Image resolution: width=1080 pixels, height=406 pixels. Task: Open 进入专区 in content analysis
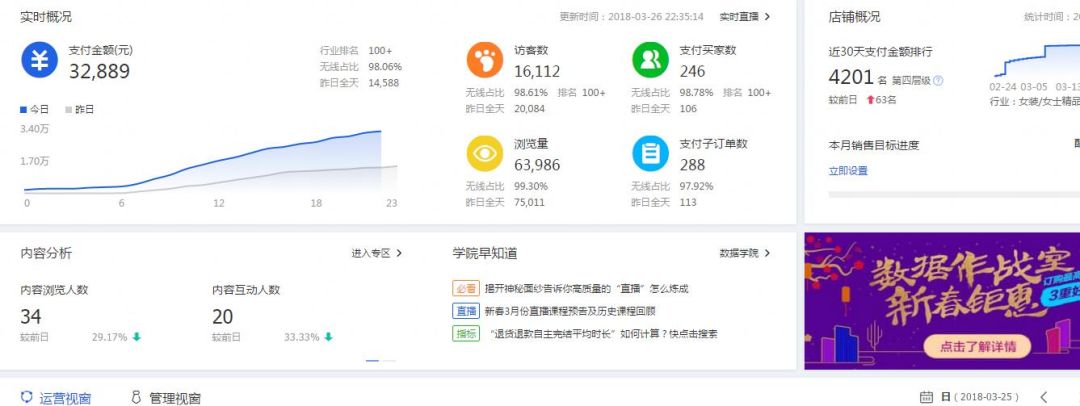point(371,254)
